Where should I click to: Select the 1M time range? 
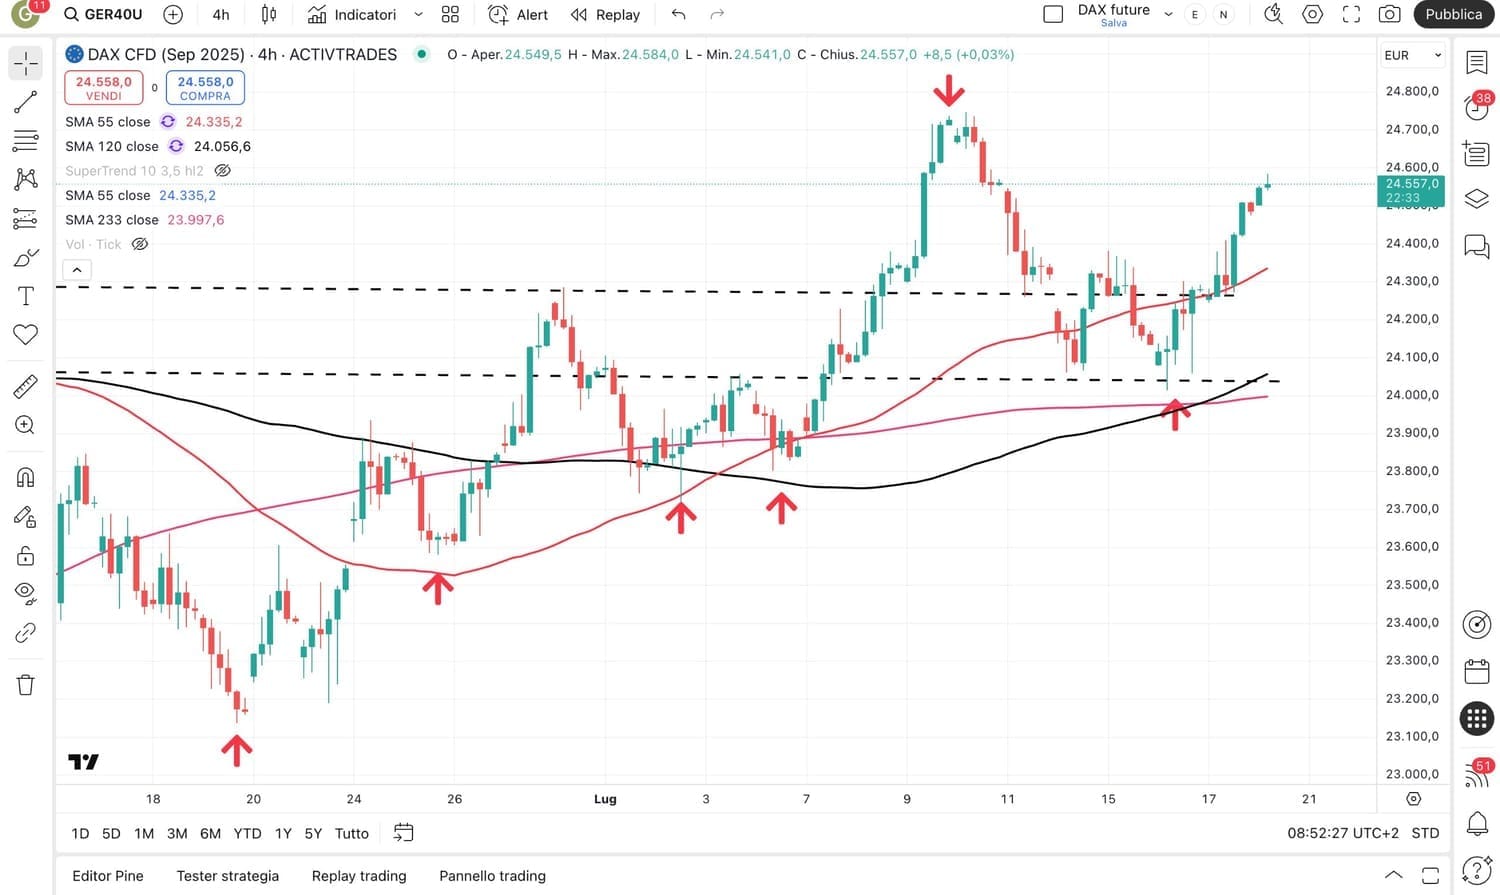pos(144,833)
